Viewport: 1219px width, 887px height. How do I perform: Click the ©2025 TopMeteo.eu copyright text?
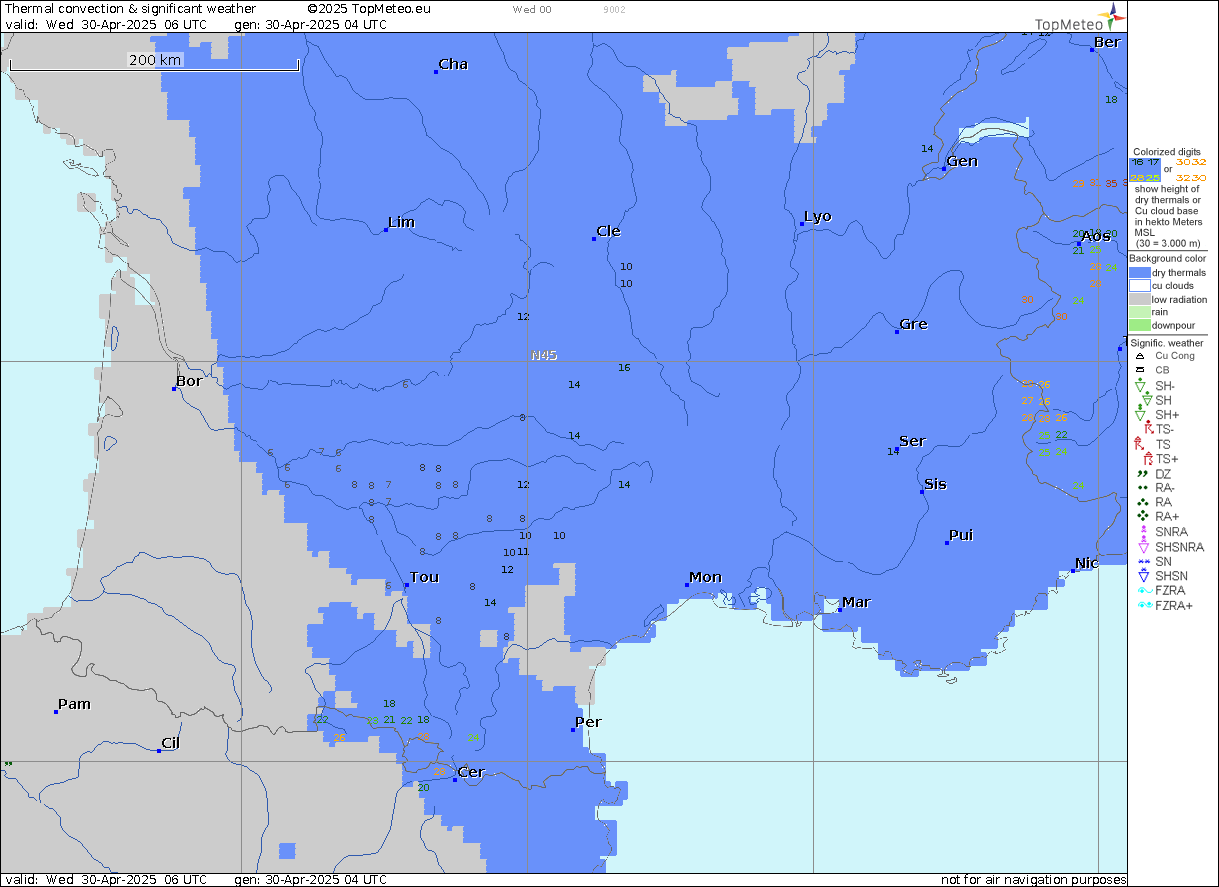tap(369, 8)
